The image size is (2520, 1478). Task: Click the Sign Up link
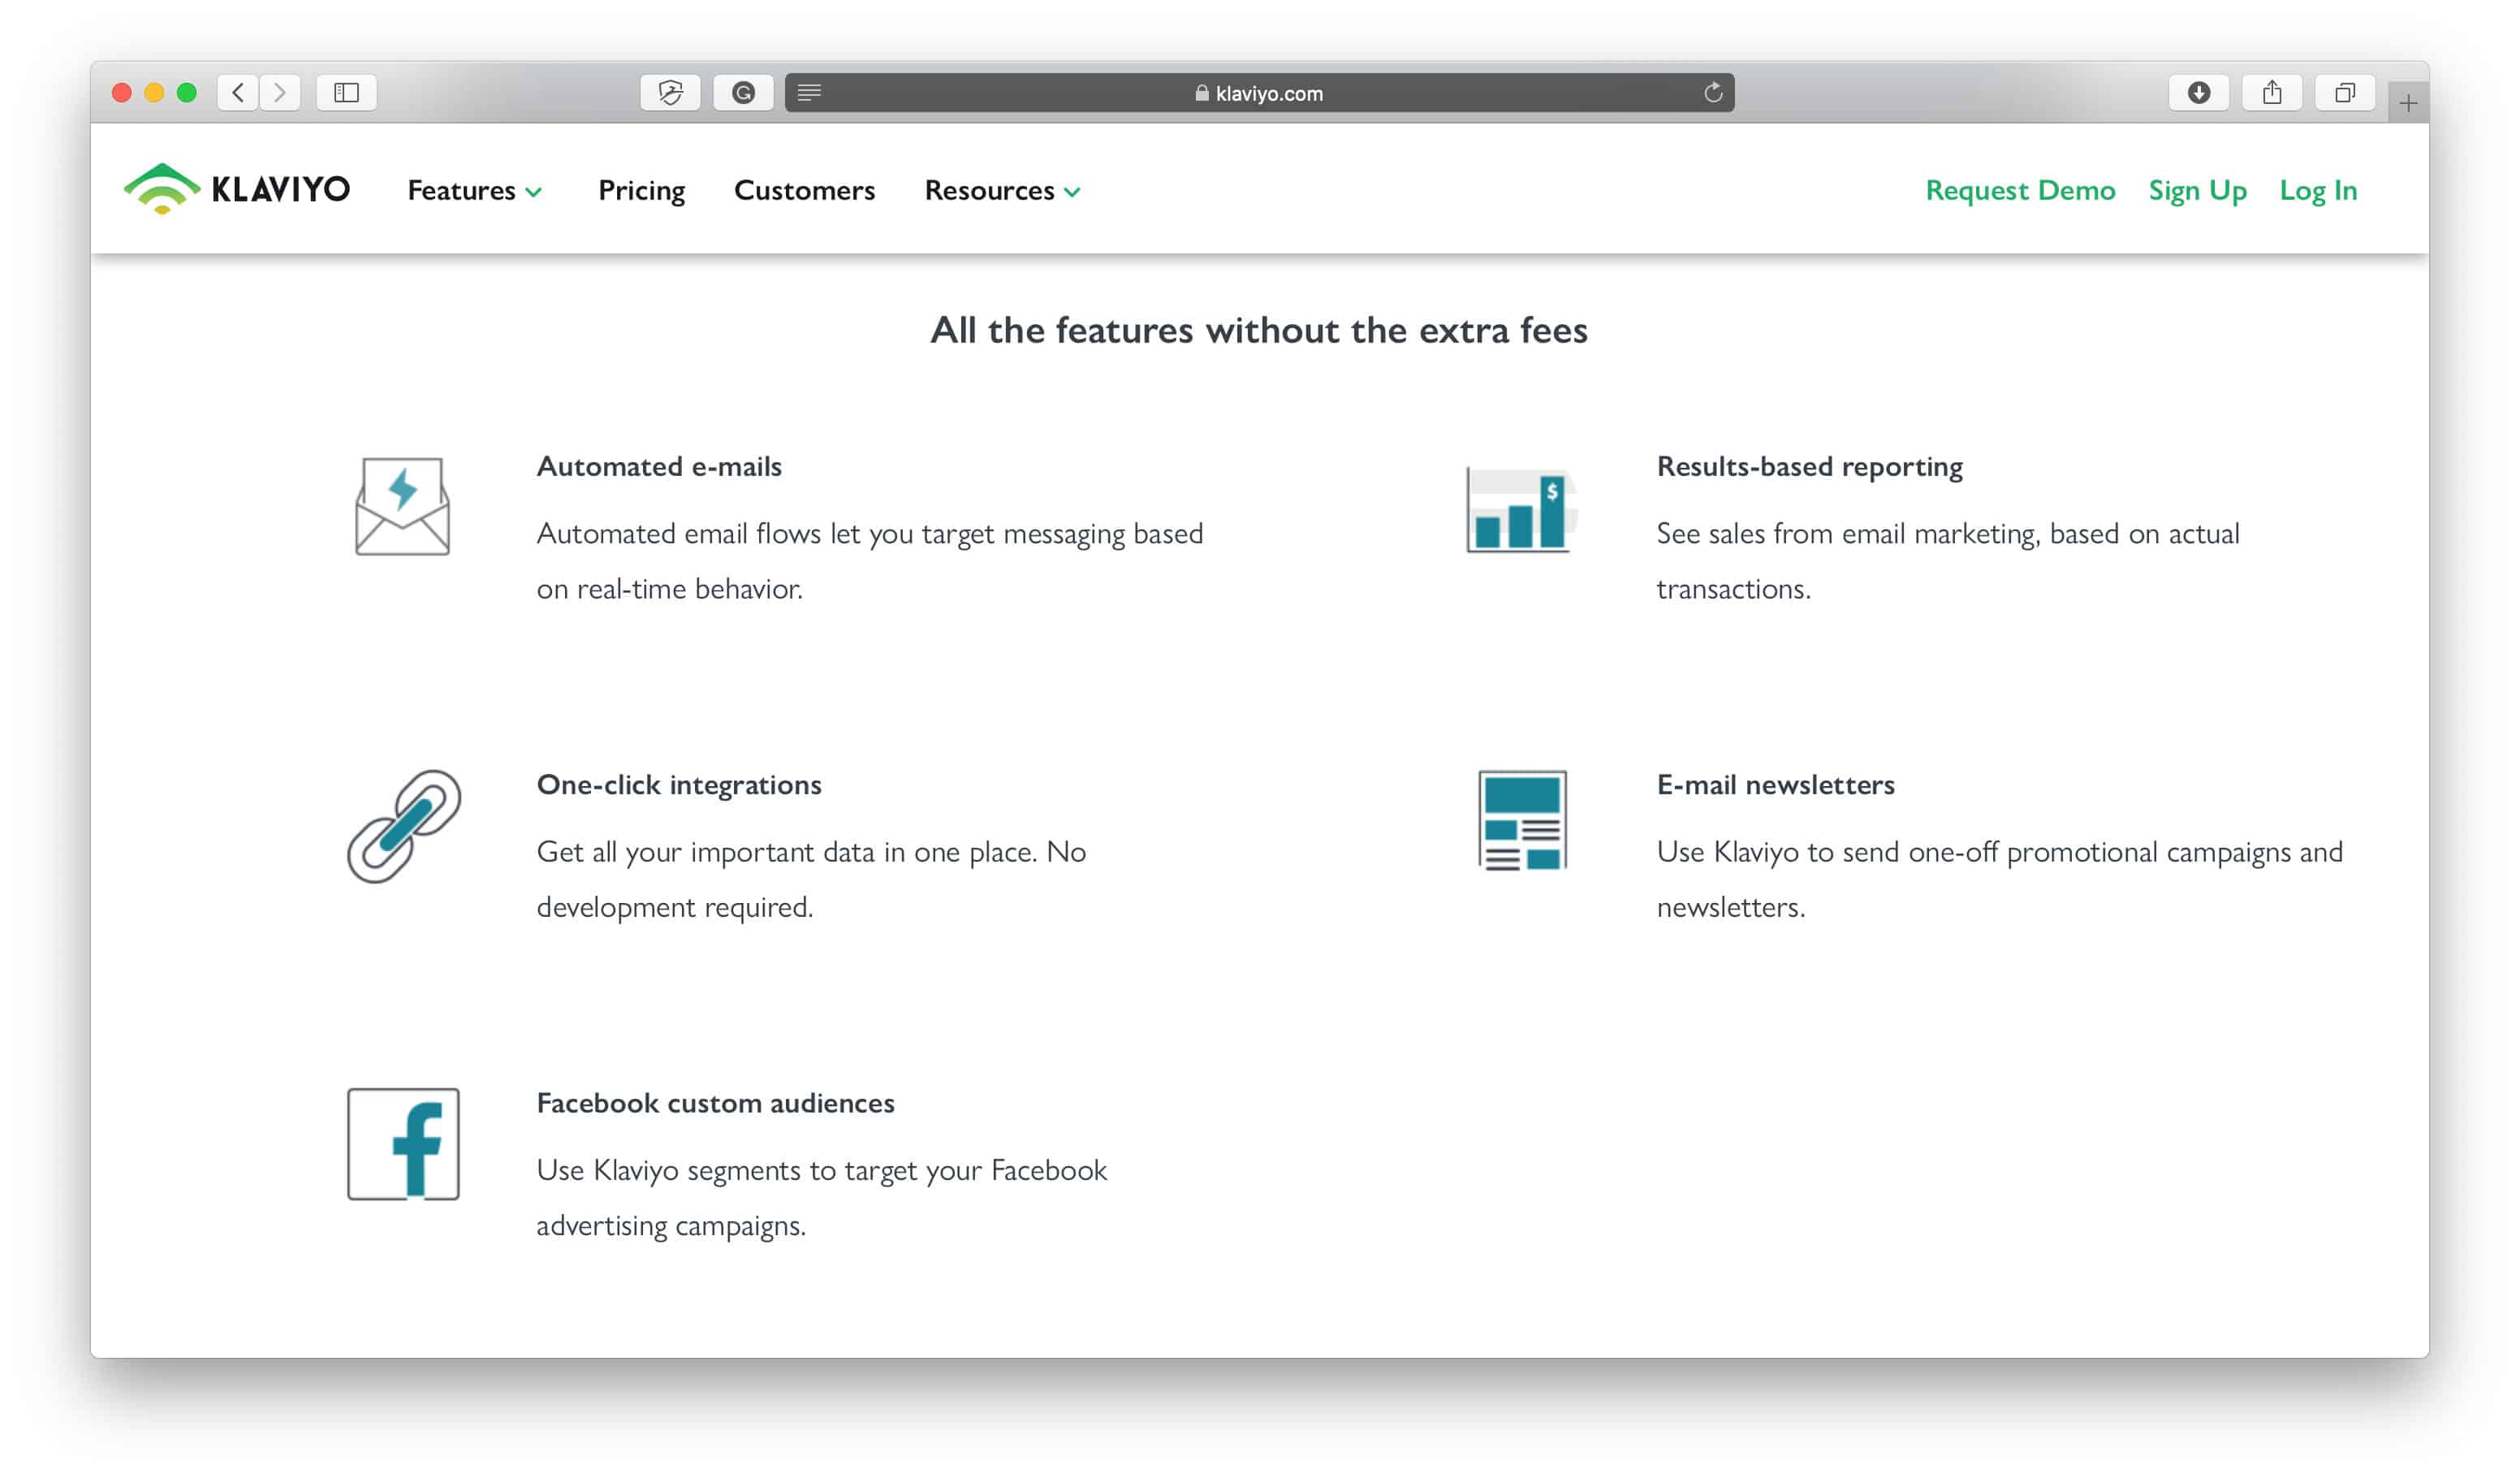(2197, 190)
